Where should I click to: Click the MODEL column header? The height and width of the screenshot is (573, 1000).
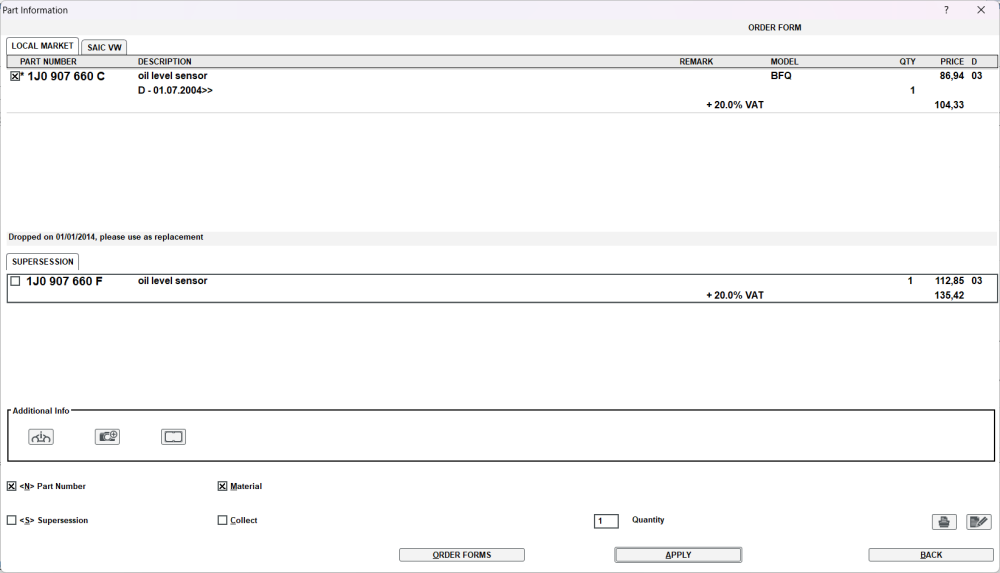point(784,62)
